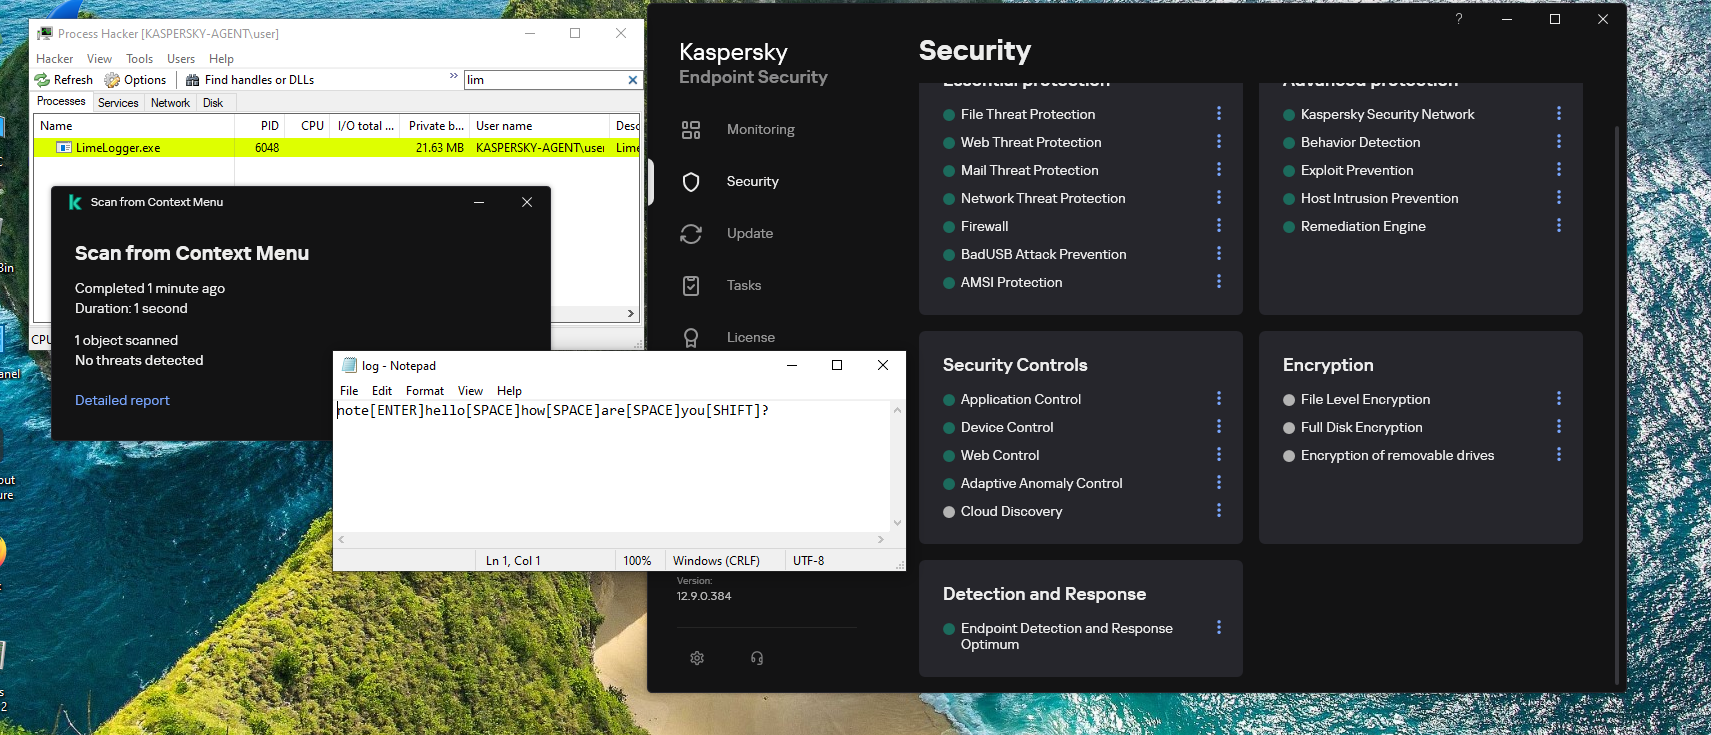Open options menu for Application Control
The height and width of the screenshot is (735, 1711).
(x=1219, y=399)
